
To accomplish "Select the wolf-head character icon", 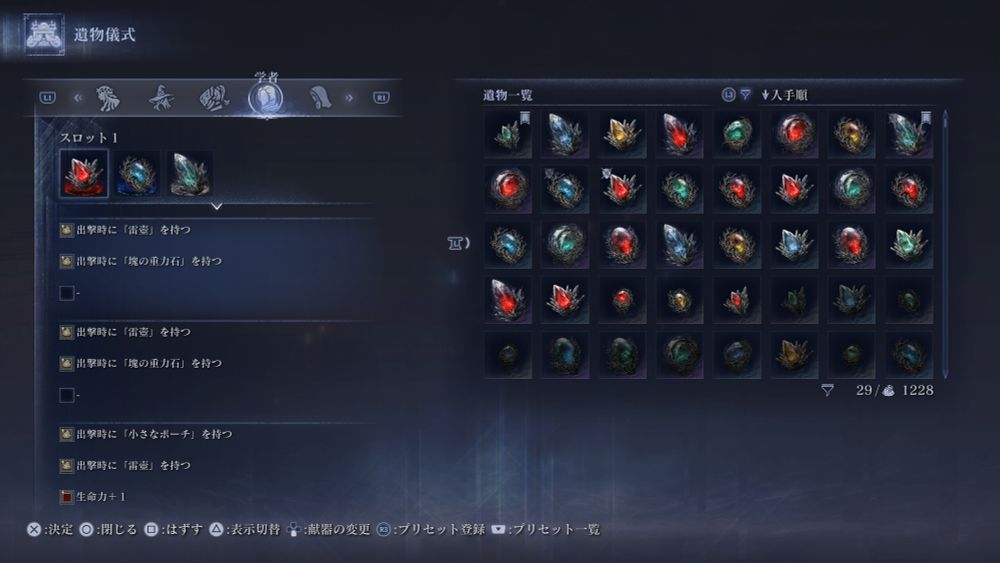I will pyautogui.click(x=108, y=98).
